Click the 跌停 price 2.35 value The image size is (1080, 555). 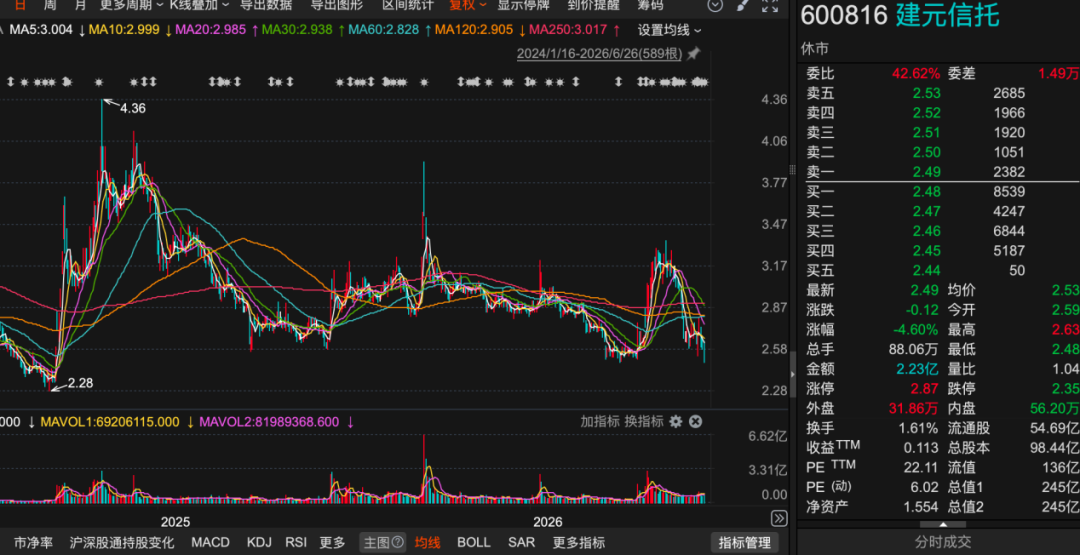coord(1066,388)
